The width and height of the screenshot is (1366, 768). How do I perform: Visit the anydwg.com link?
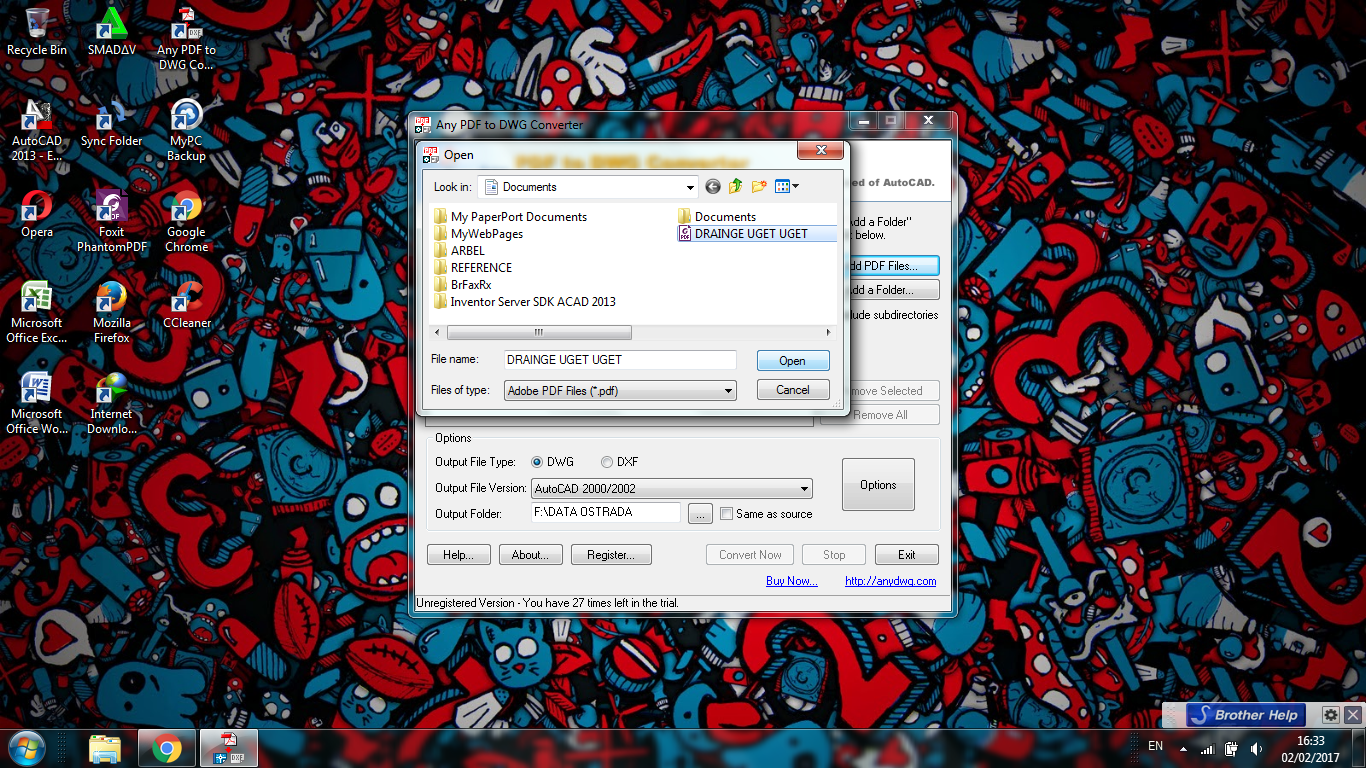[890, 580]
